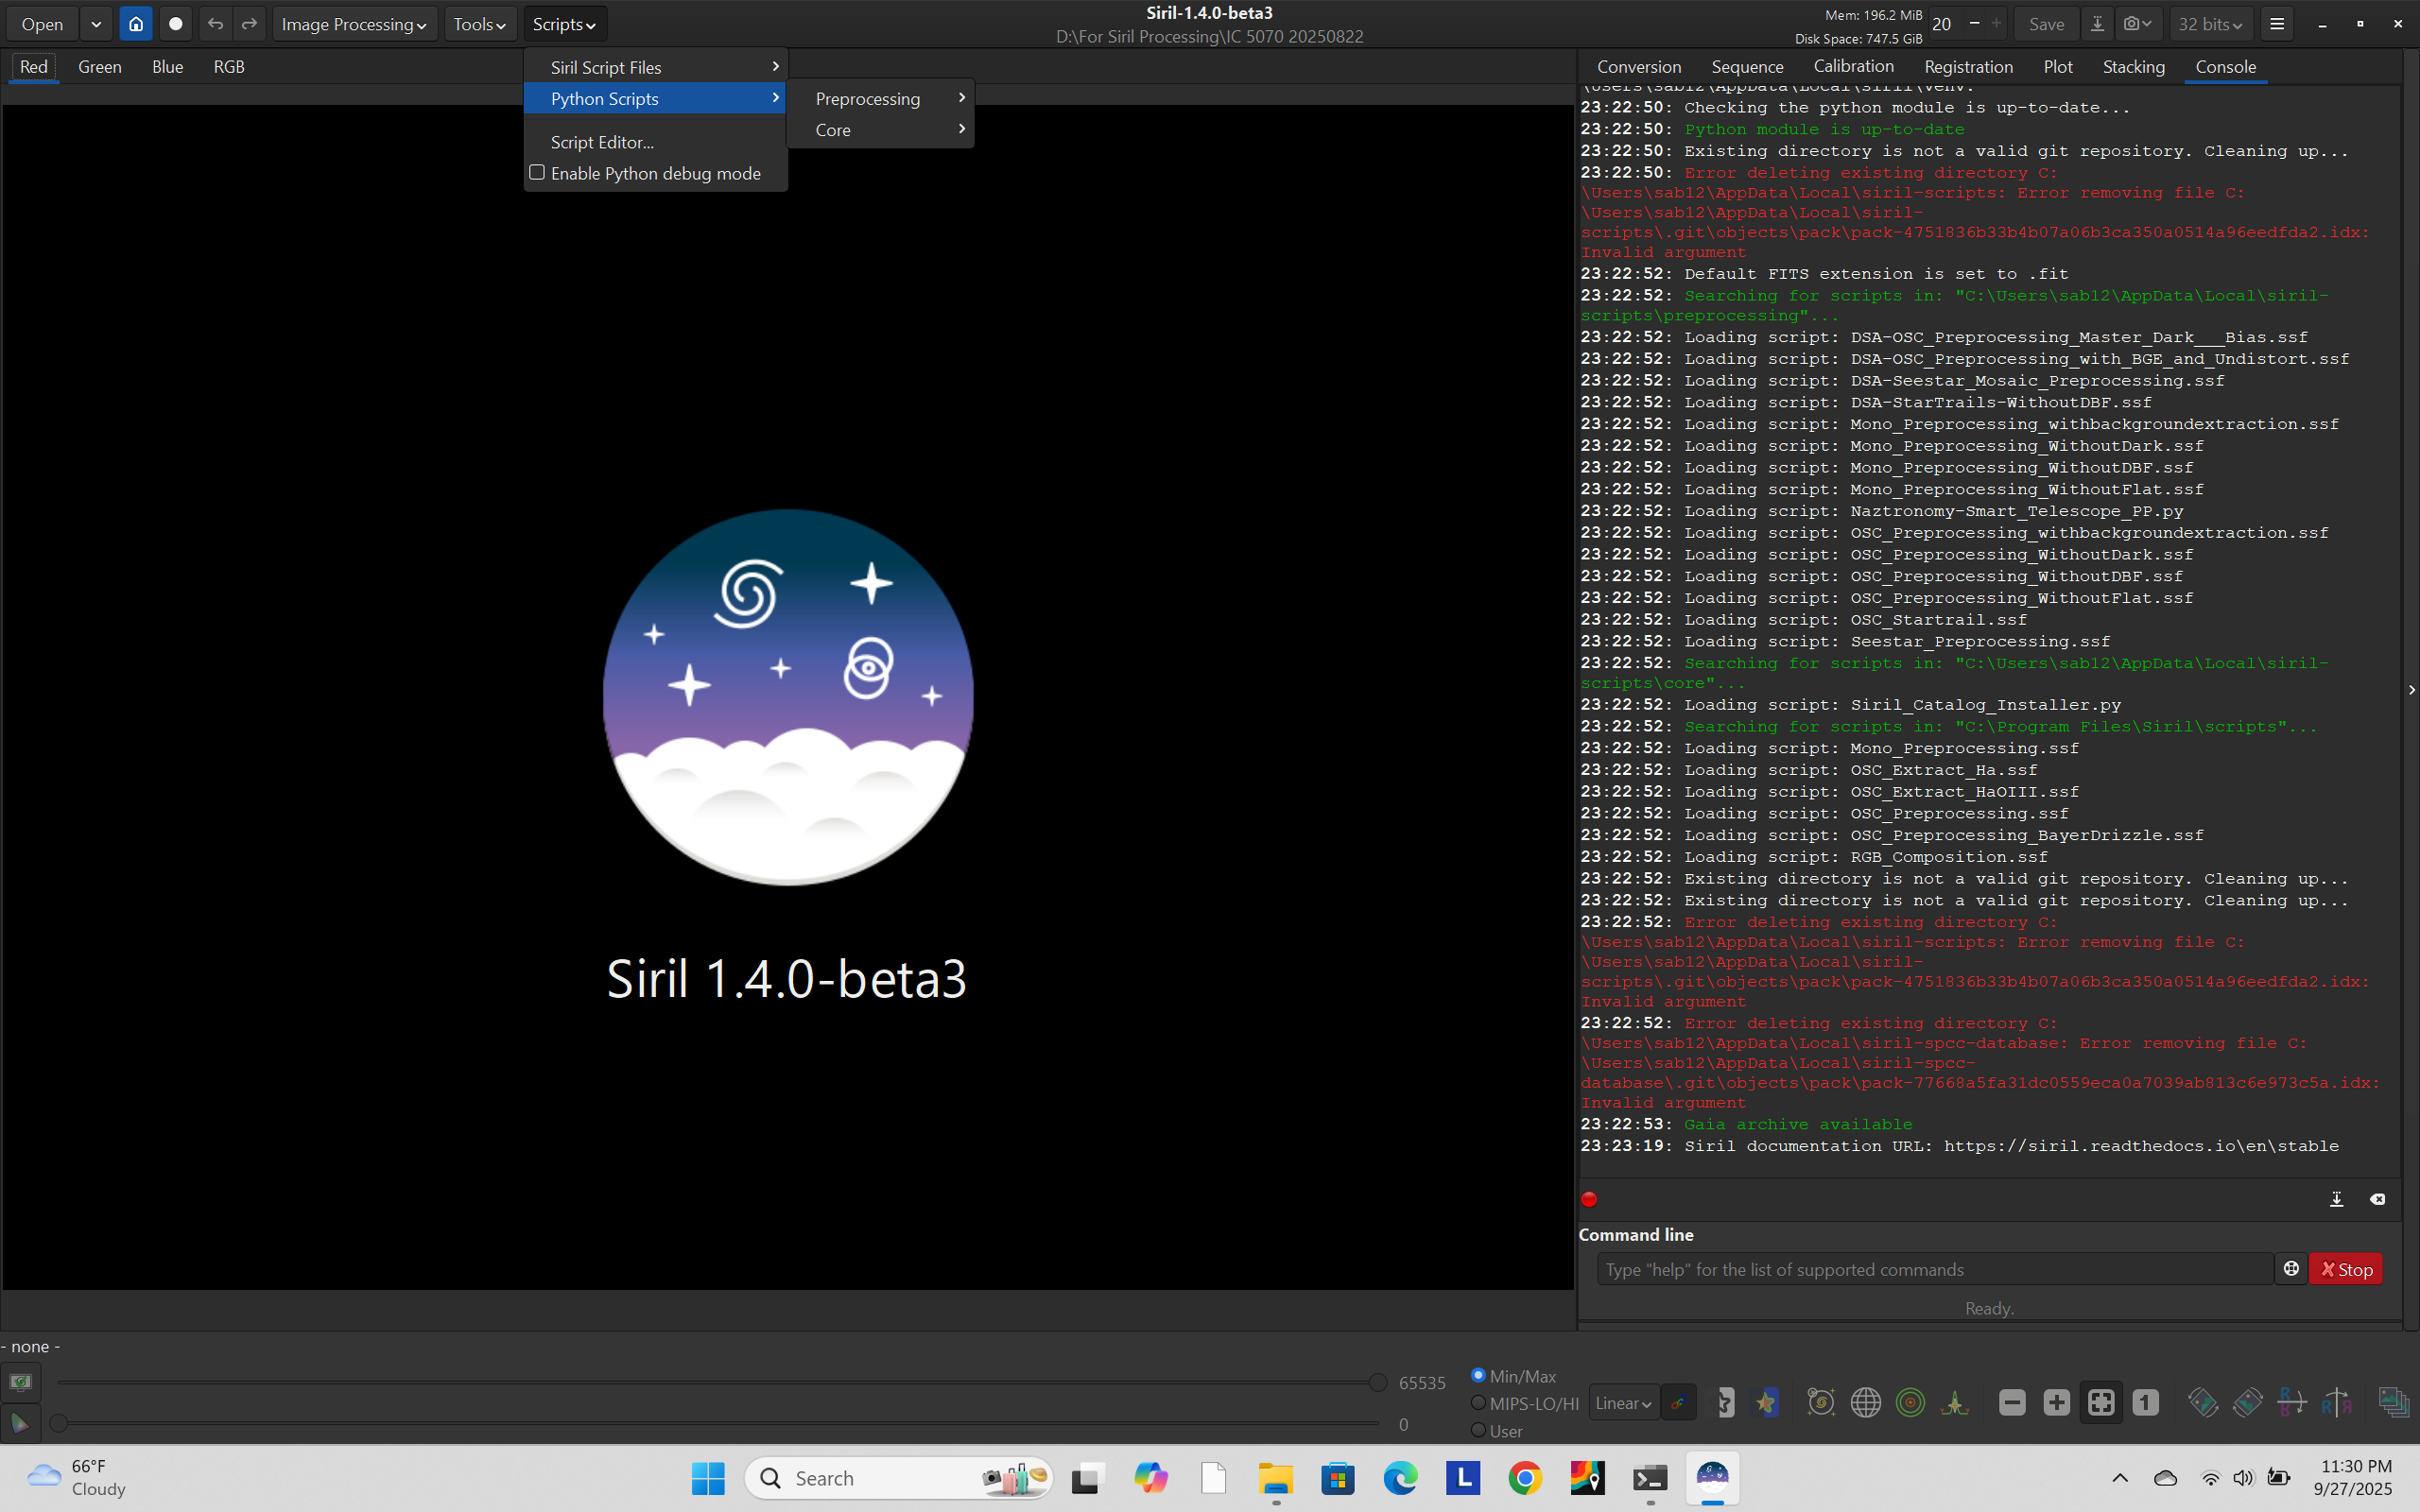2420x1512 pixels.
Task: Click the zoom out minus icon
Action: (2012, 1403)
